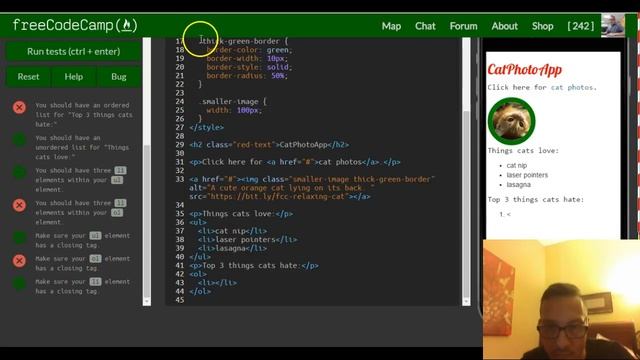Click 'Things cats love' paragraph on line 35
Screen dimensions: 640x360
[241, 214]
